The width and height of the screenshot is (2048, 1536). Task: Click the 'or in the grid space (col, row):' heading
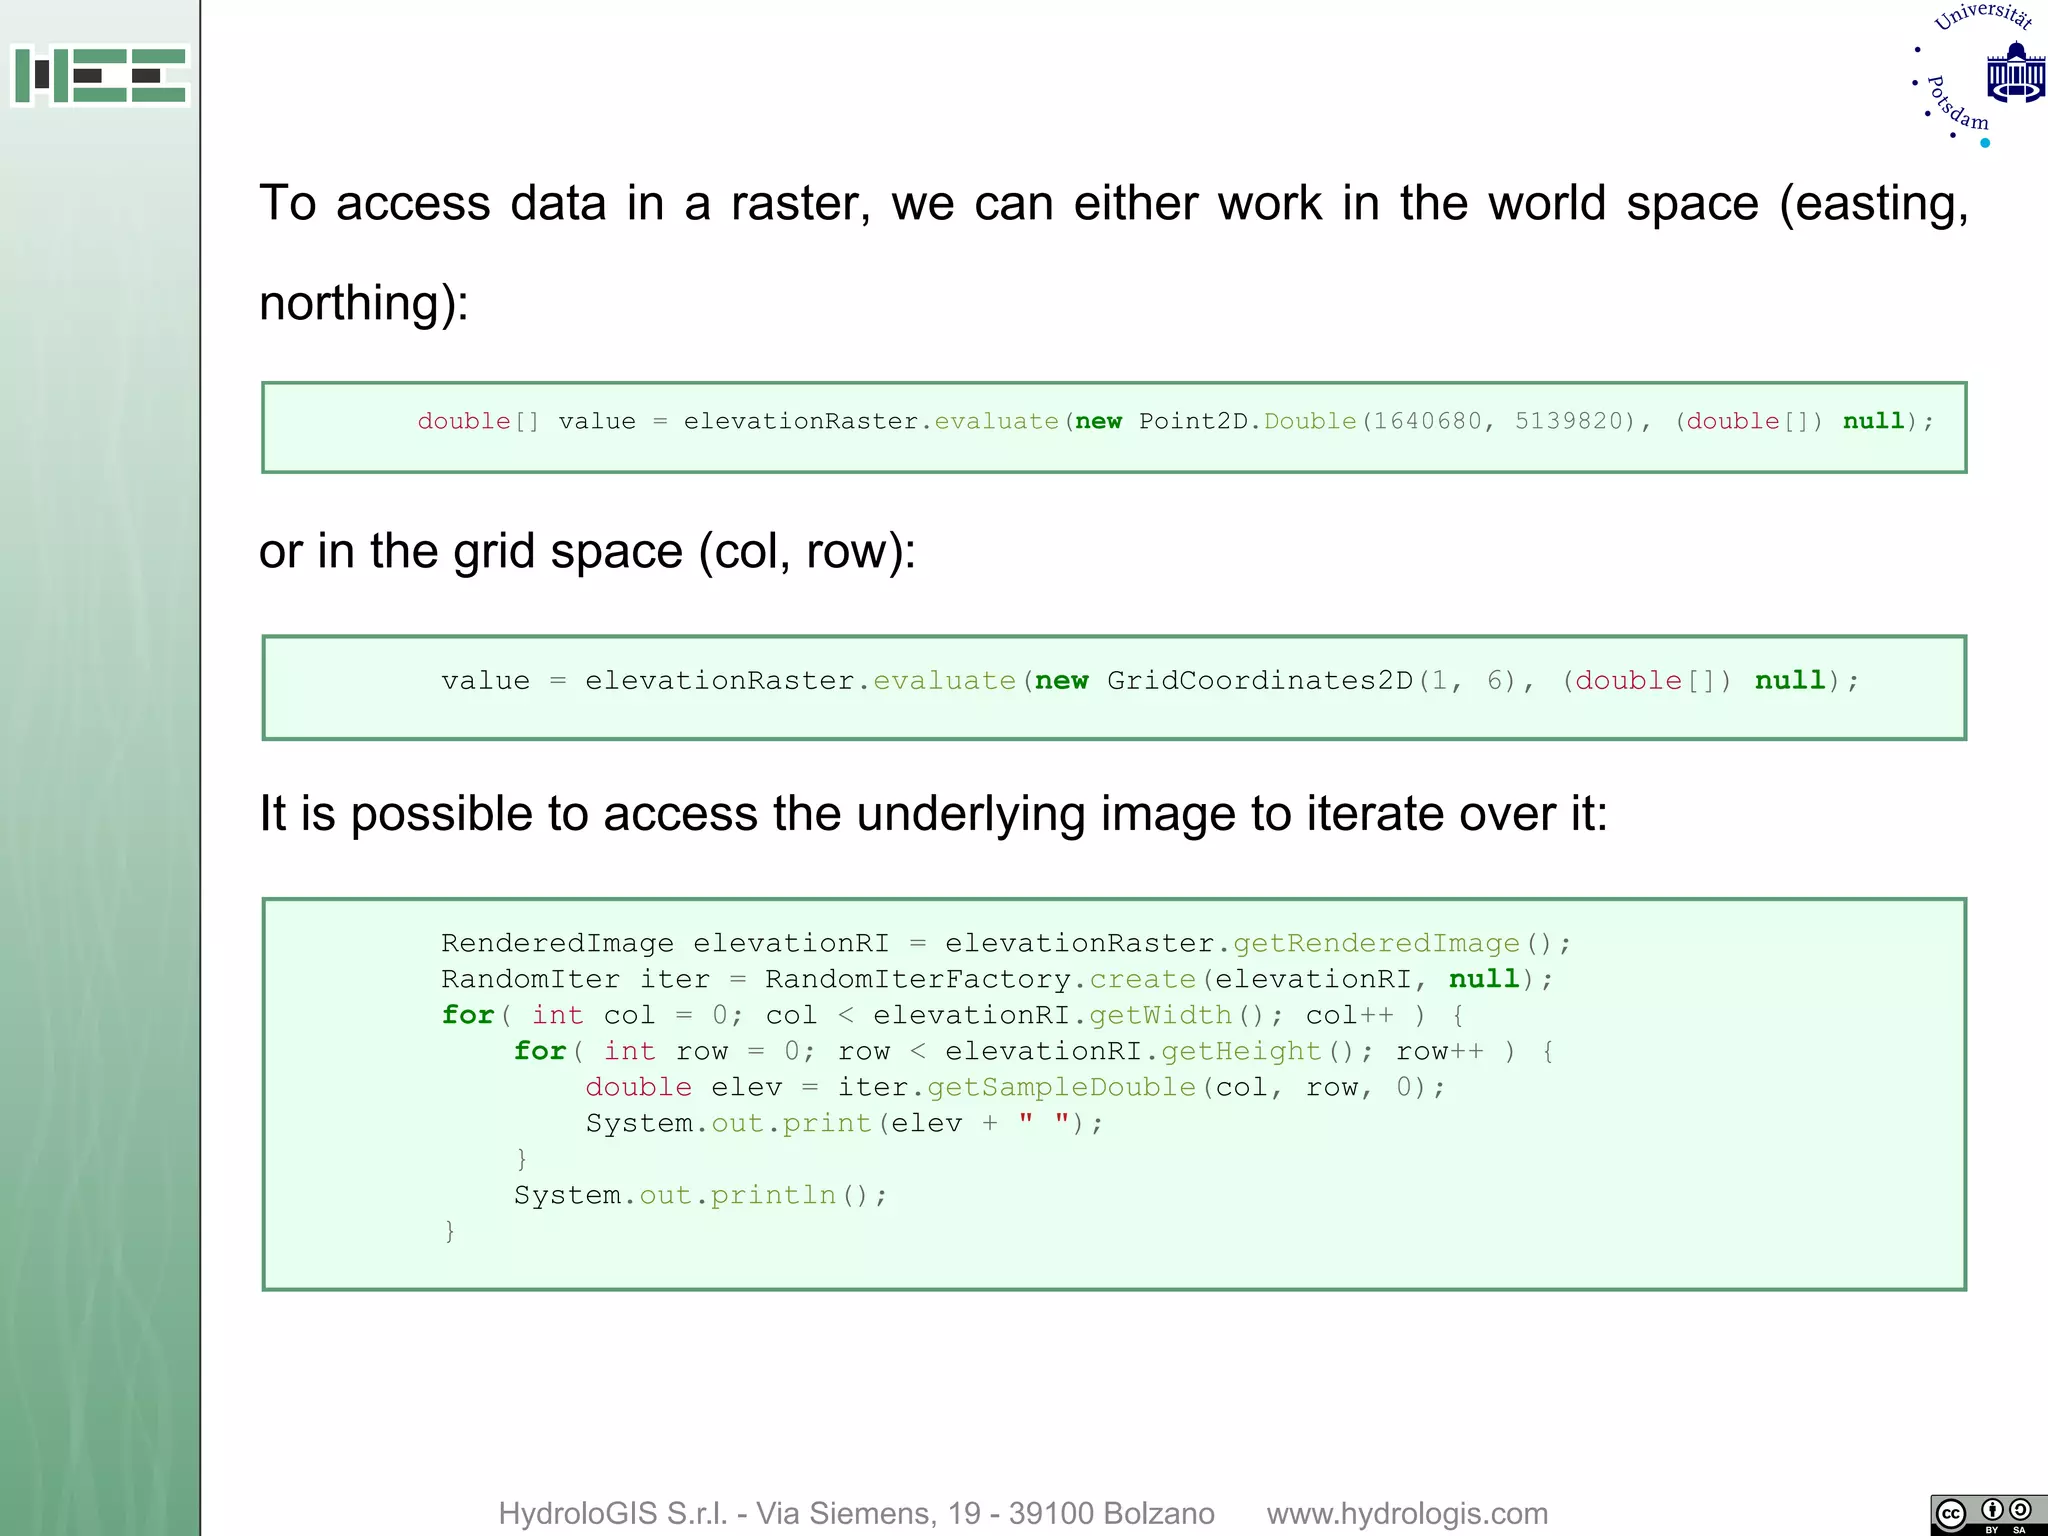click(x=587, y=551)
